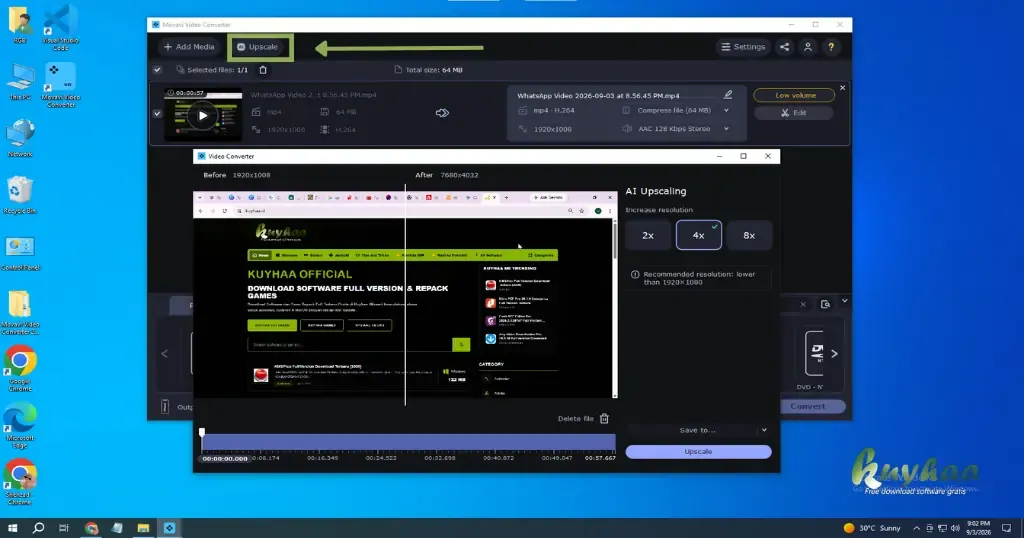Viewport: 1024px width, 538px height.
Task: Click the purple timeline bar
Action: click(409, 443)
